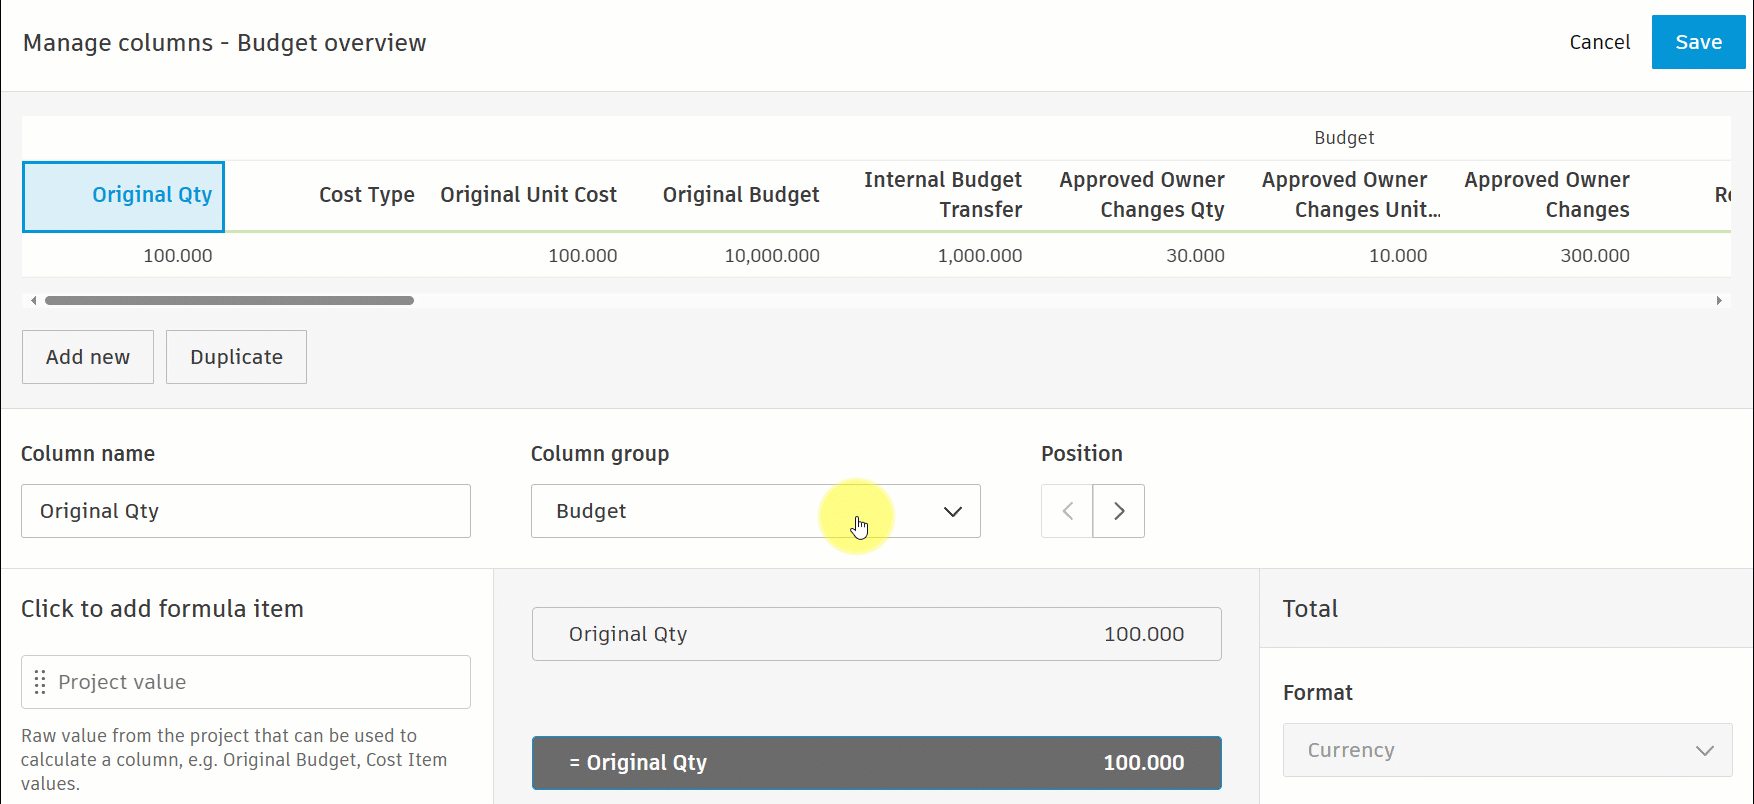Screen dimensions: 1754x804
Task: Click the horizontal scrollbar thumb
Action: (x=229, y=300)
